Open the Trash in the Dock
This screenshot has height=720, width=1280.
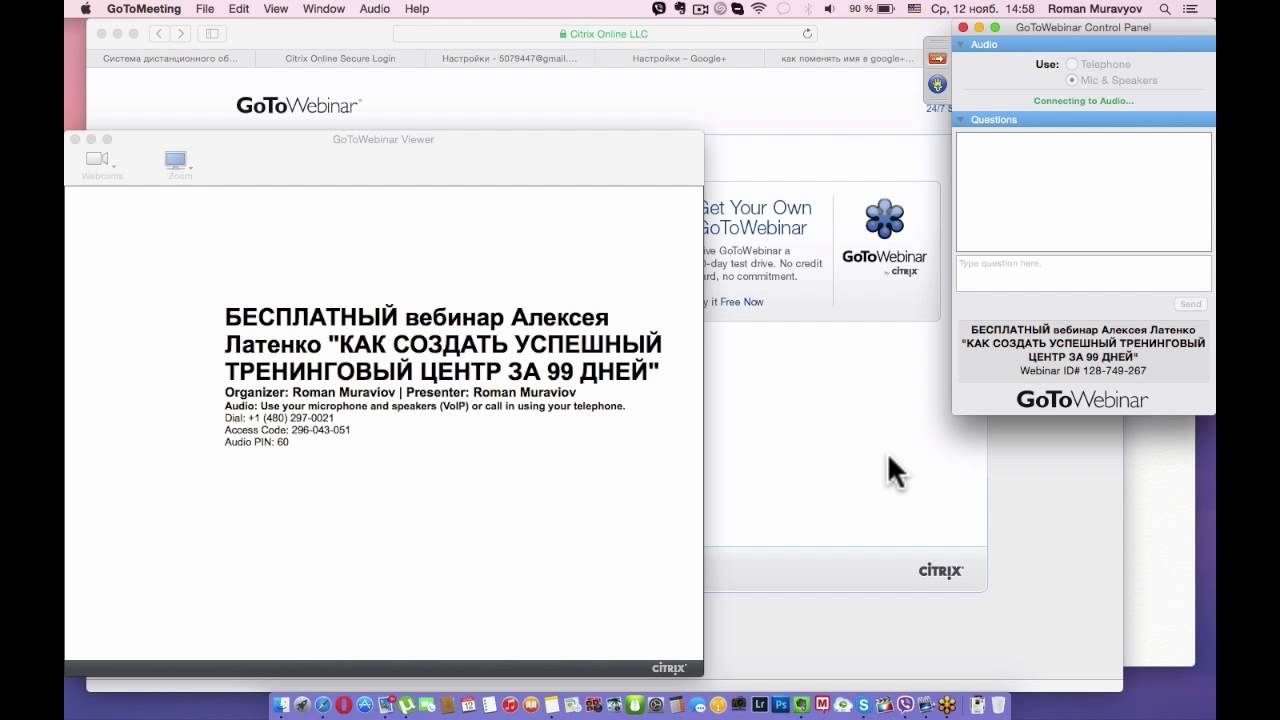998,705
